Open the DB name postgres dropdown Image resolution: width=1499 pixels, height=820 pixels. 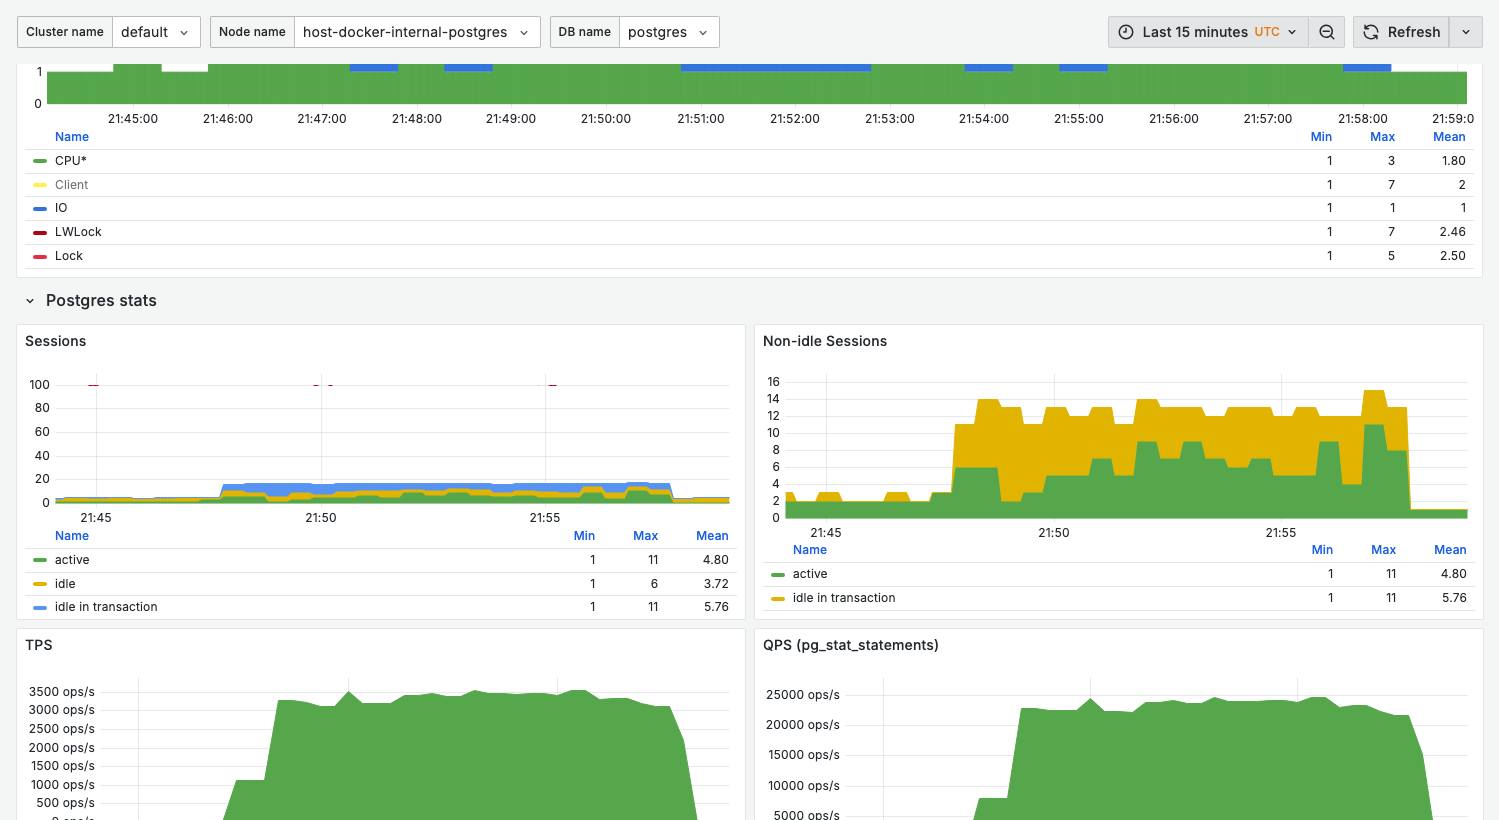668,32
